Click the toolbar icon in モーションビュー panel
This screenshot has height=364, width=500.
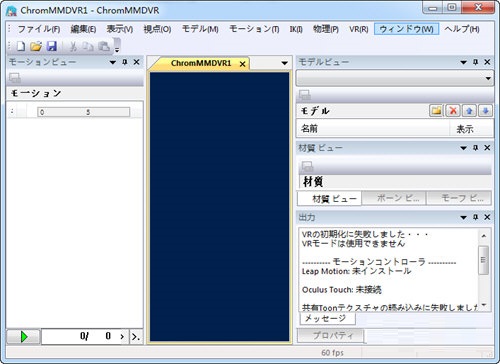[x=15, y=79]
